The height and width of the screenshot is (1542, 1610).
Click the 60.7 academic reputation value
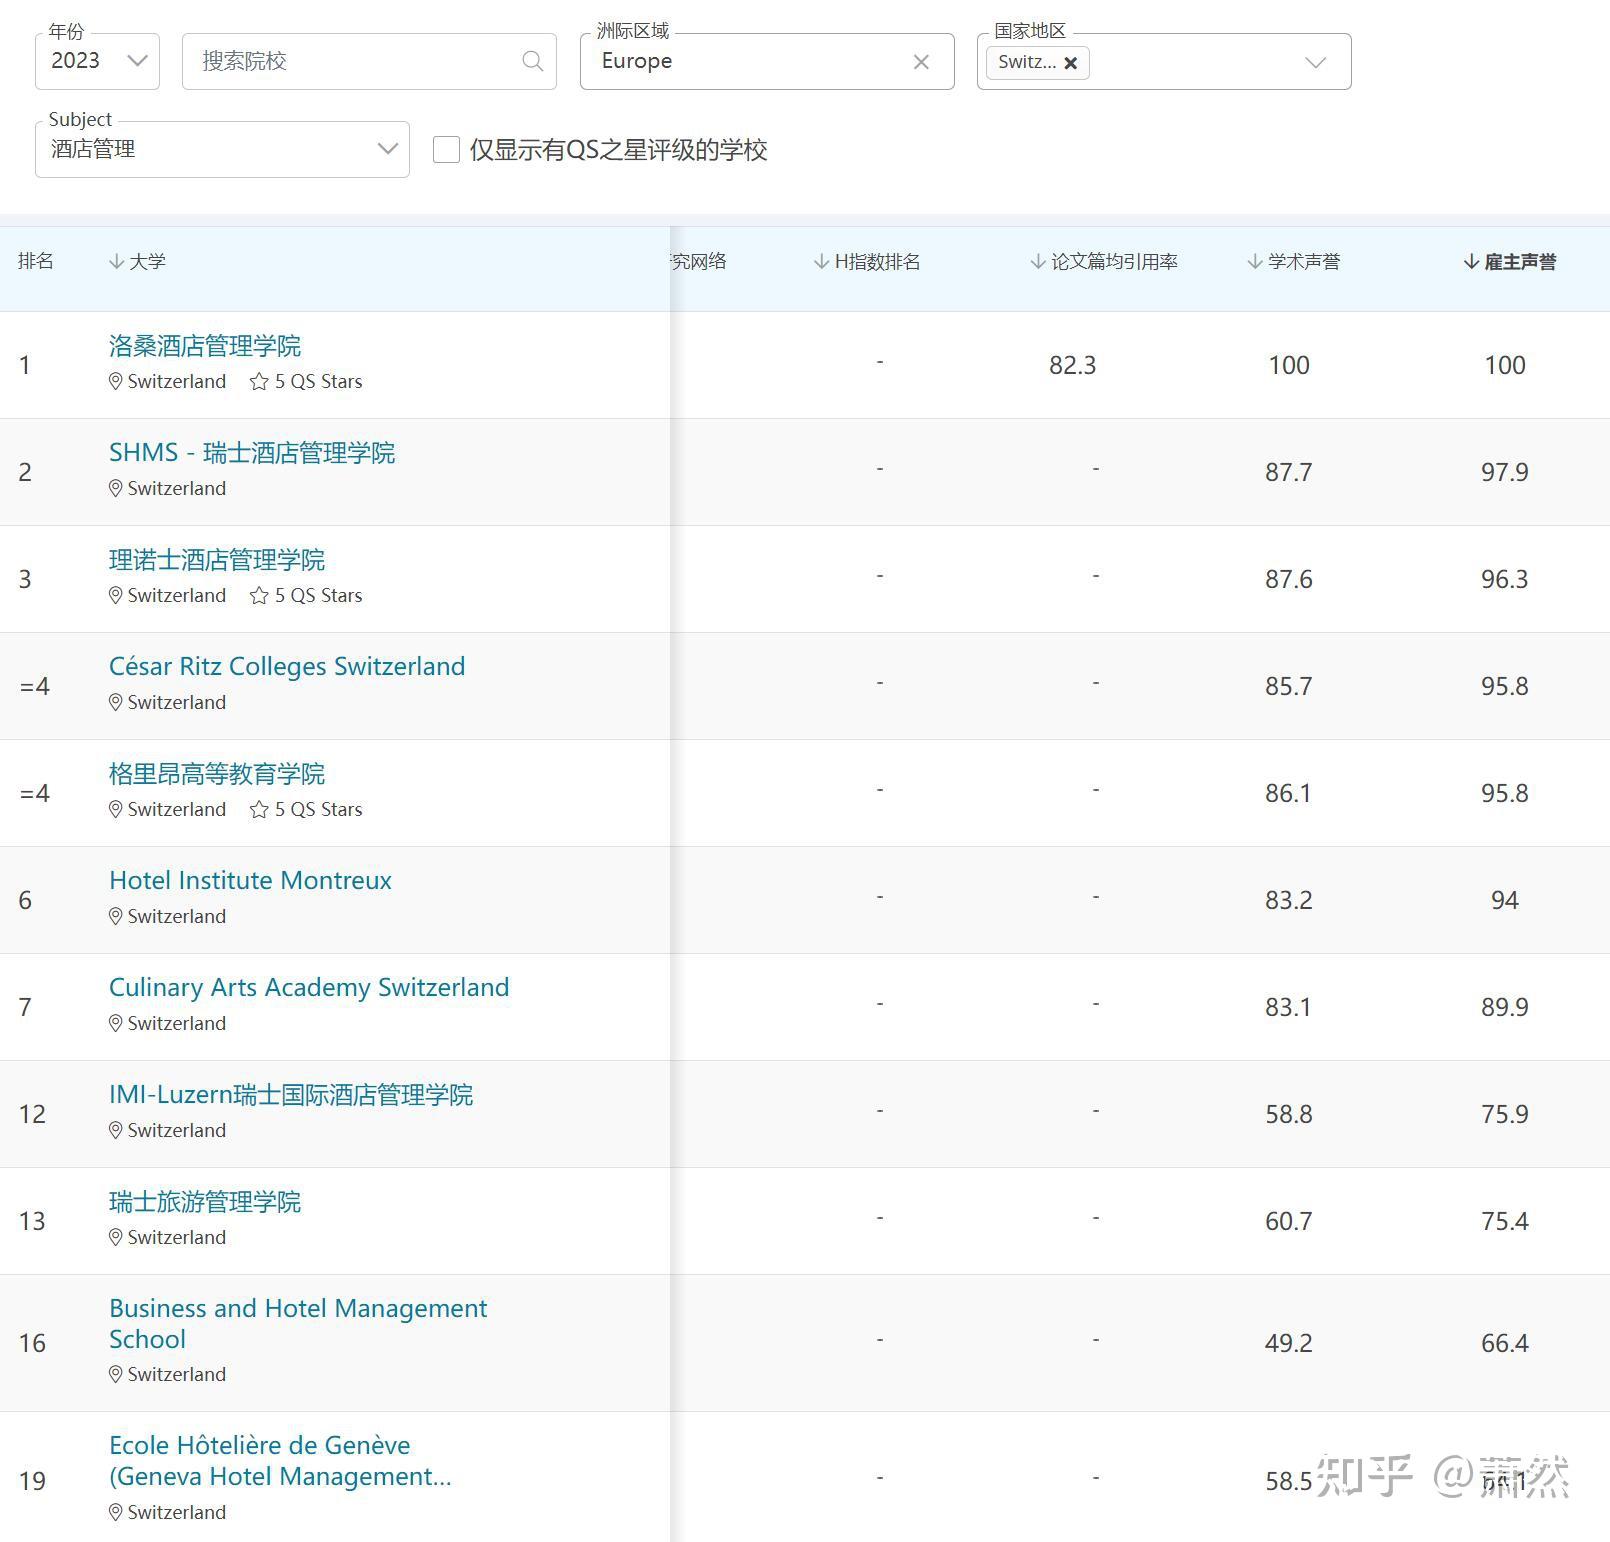1288,1221
